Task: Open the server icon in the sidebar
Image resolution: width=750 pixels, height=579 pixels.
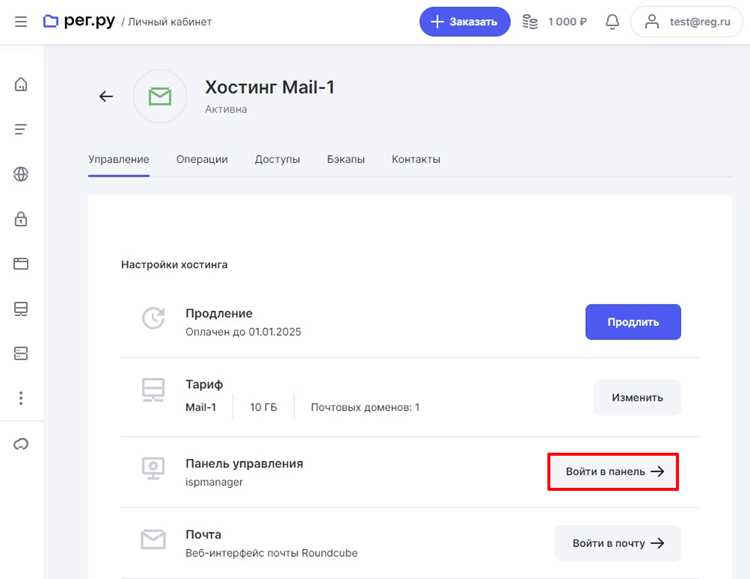Action: pyautogui.click(x=21, y=353)
